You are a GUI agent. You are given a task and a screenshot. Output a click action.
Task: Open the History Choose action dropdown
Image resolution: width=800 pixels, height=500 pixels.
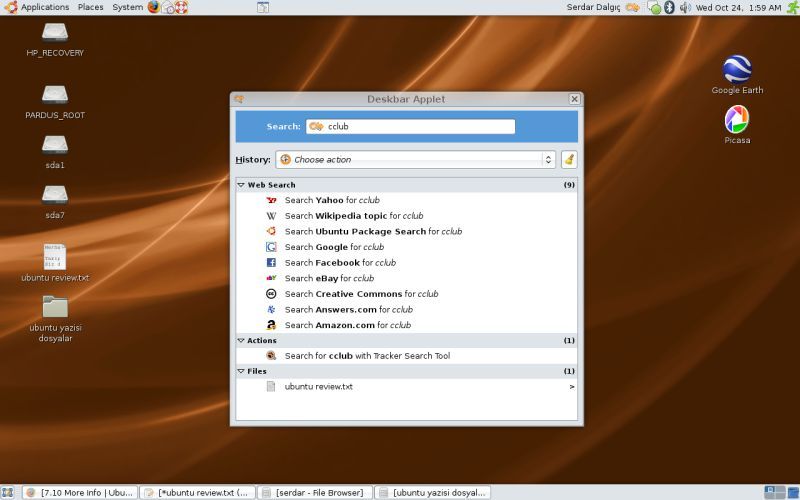point(415,159)
